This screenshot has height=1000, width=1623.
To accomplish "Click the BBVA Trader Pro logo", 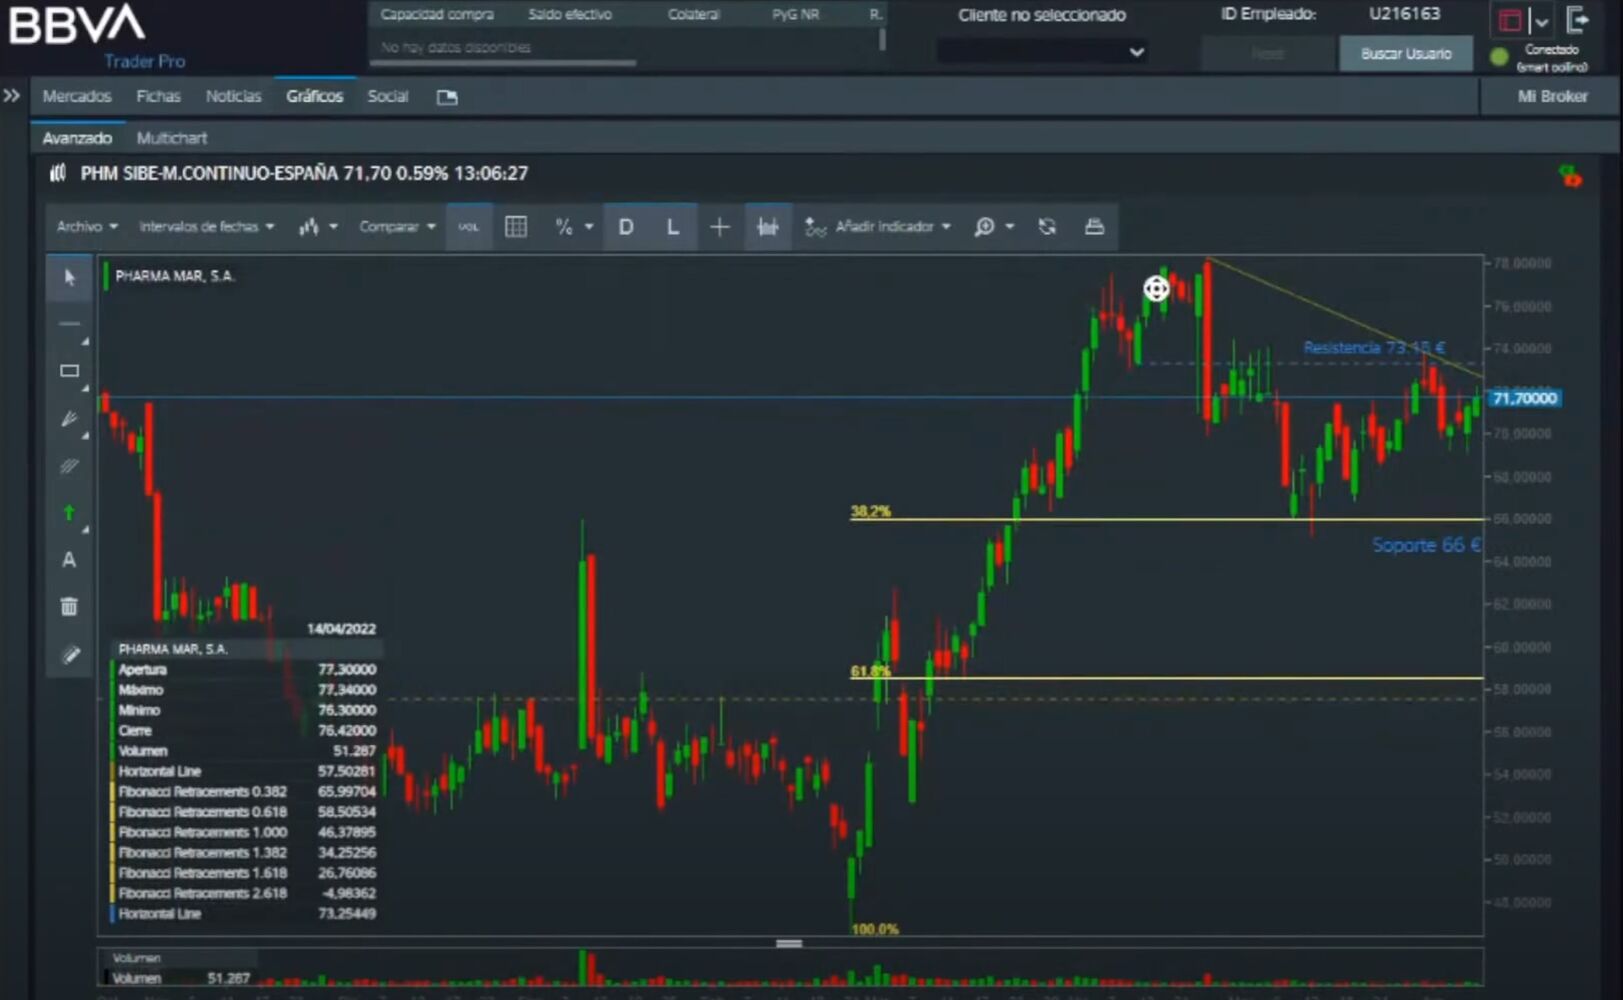I will pos(97,37).
